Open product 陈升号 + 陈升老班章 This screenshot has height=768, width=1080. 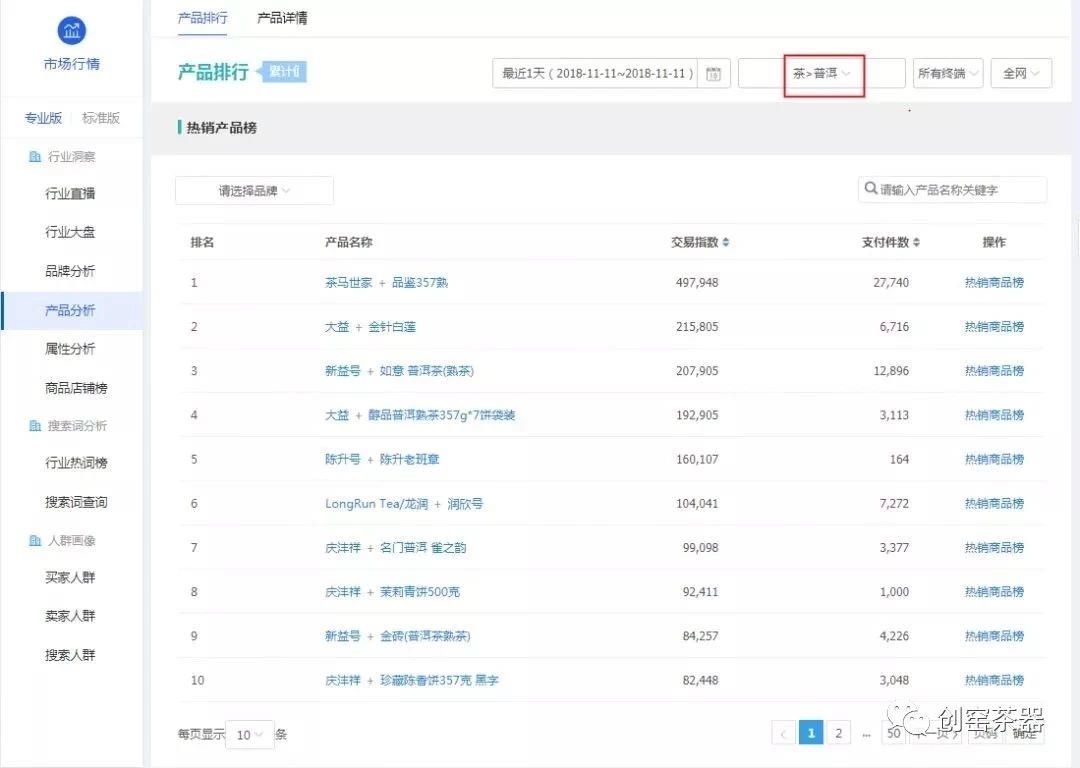[382, 459]
